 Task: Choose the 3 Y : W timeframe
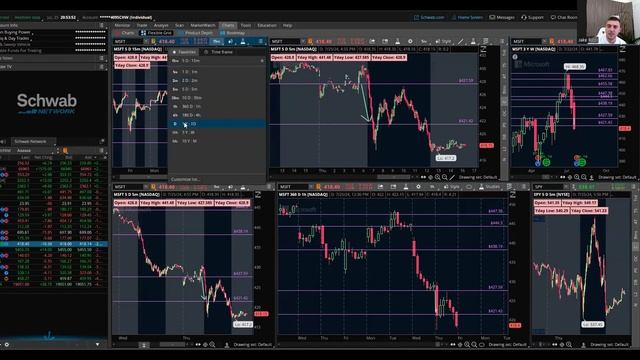[x=217, y=132]
